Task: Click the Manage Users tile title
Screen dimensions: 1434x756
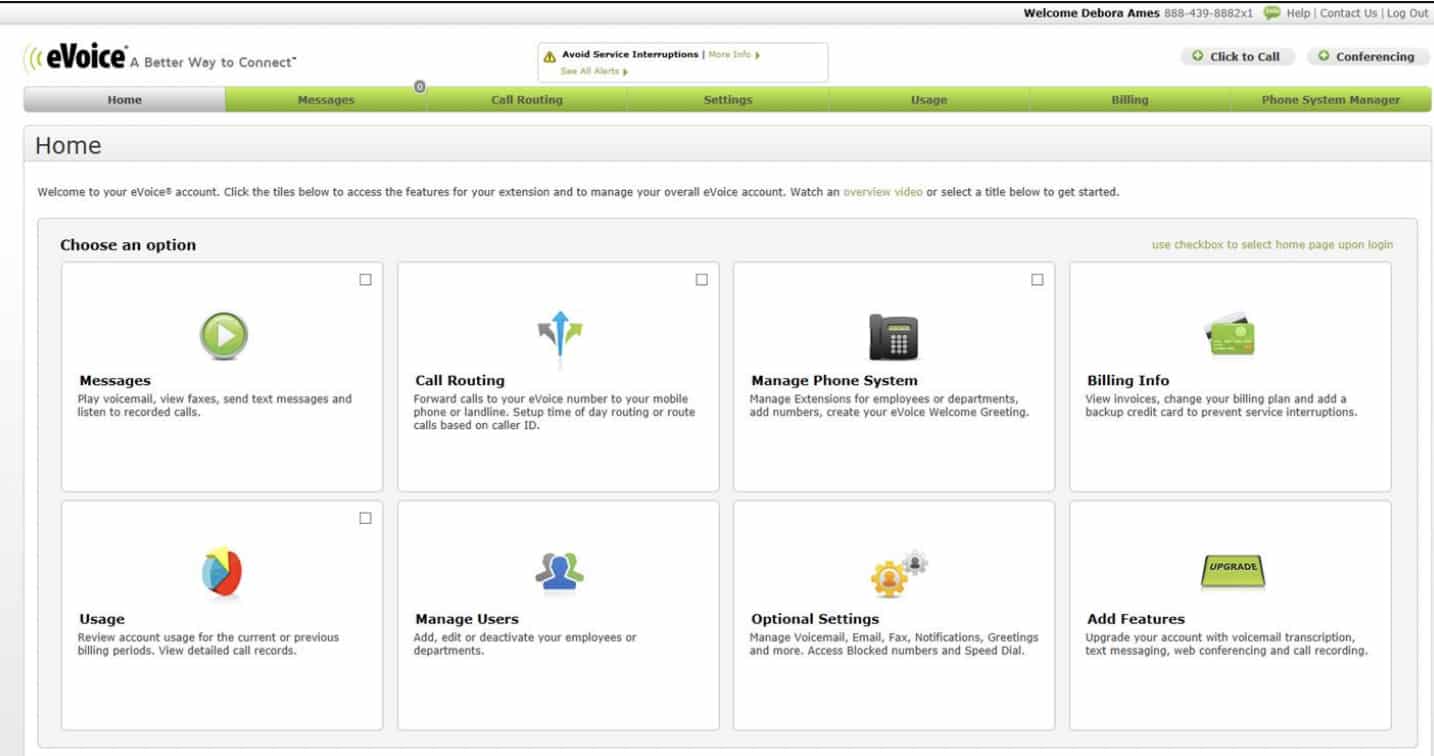Action: (467, 619)
